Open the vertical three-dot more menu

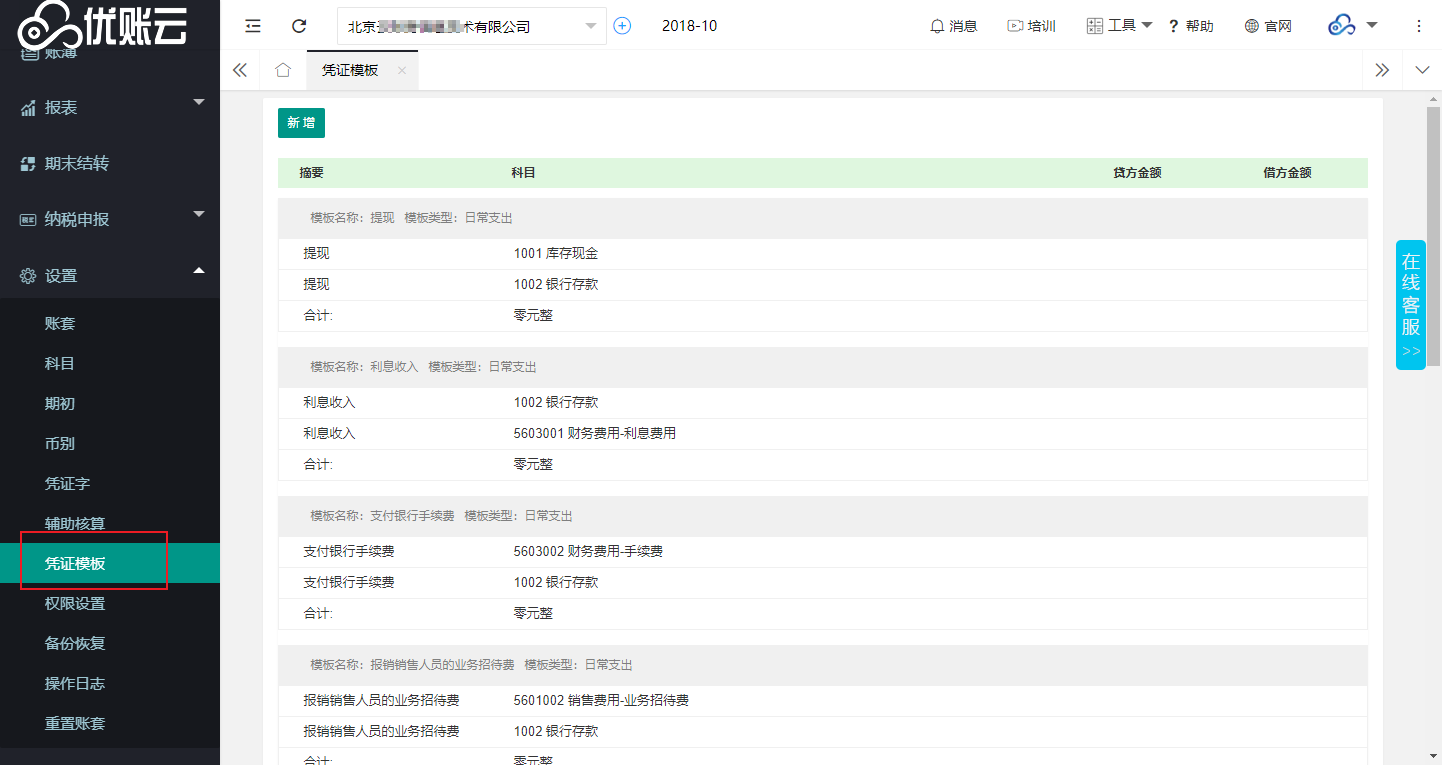1418,26
